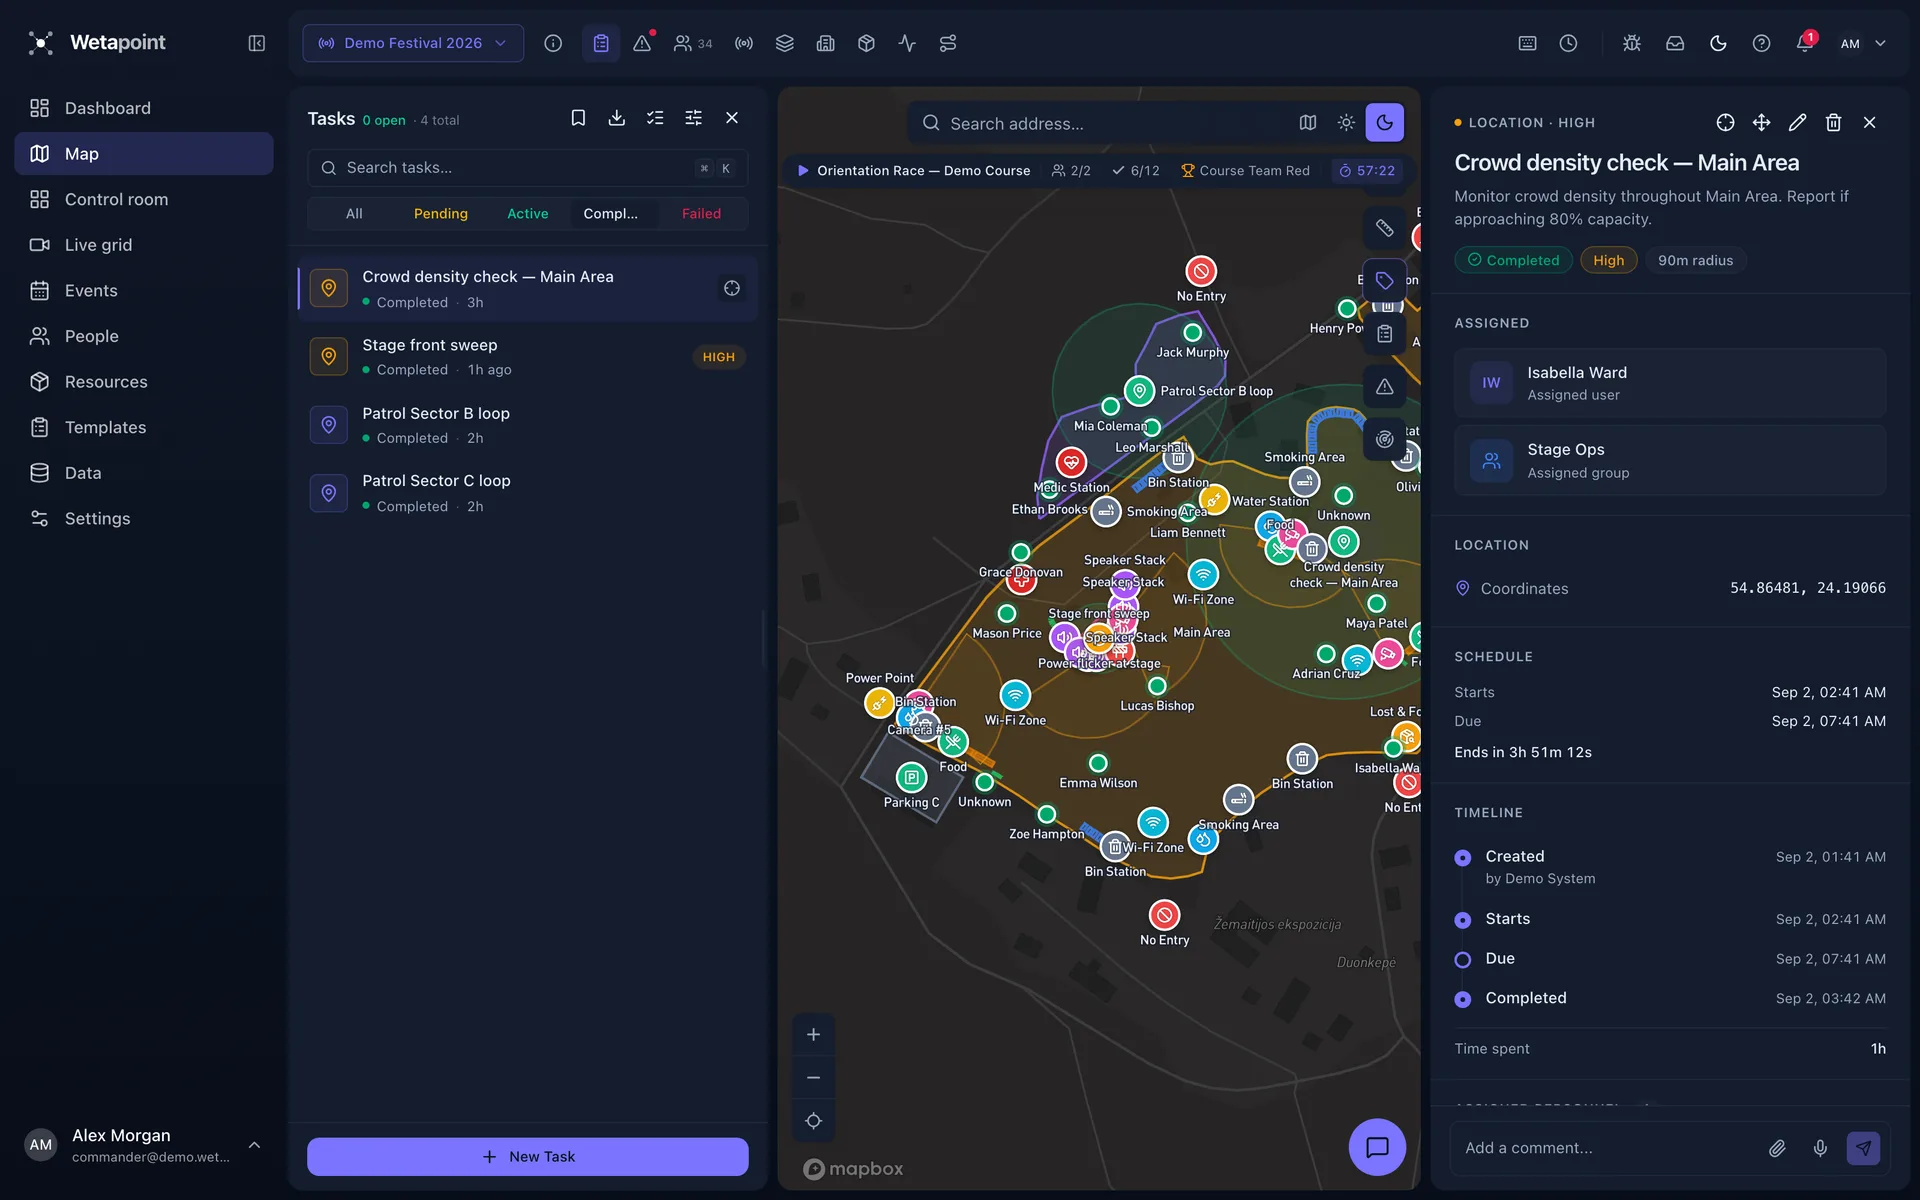Toggle global dark mode moon in top bar
Screen dimensions: 1920x1200
pyautogui.click(x=1718, y=43)
